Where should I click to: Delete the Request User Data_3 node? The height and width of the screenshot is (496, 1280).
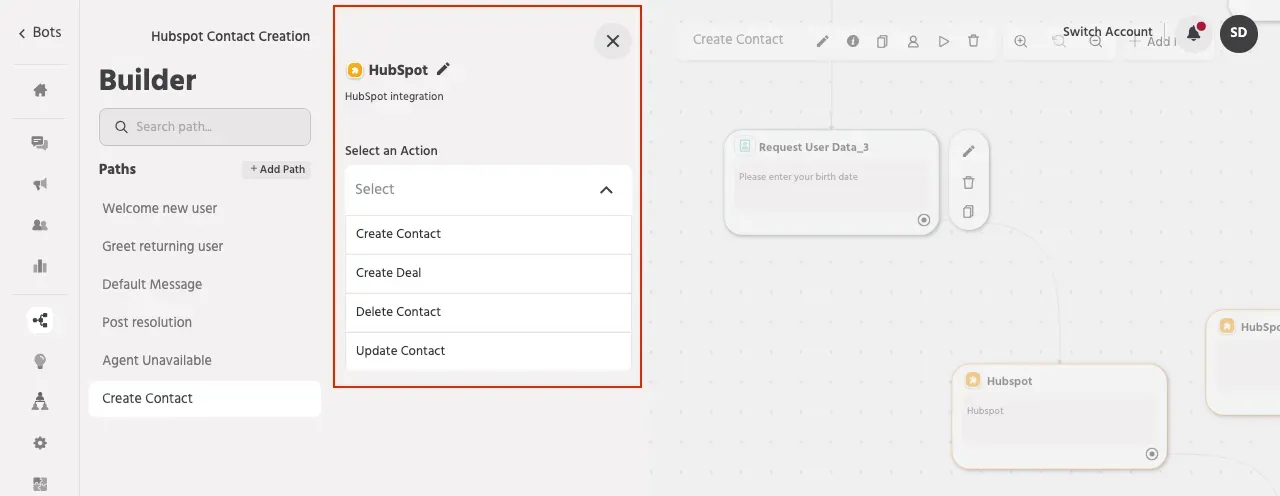click(x=968, y=182)
